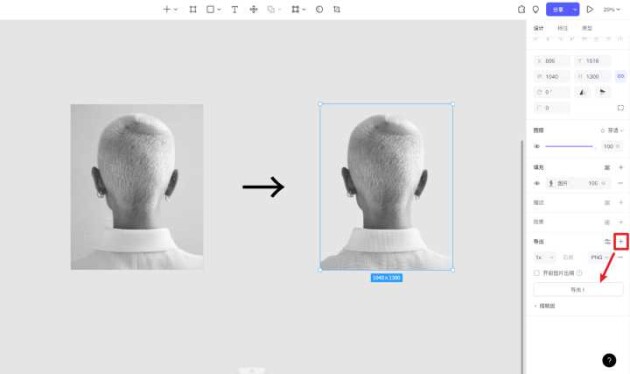Switch to the second tab in right panel

pos(562,28)
